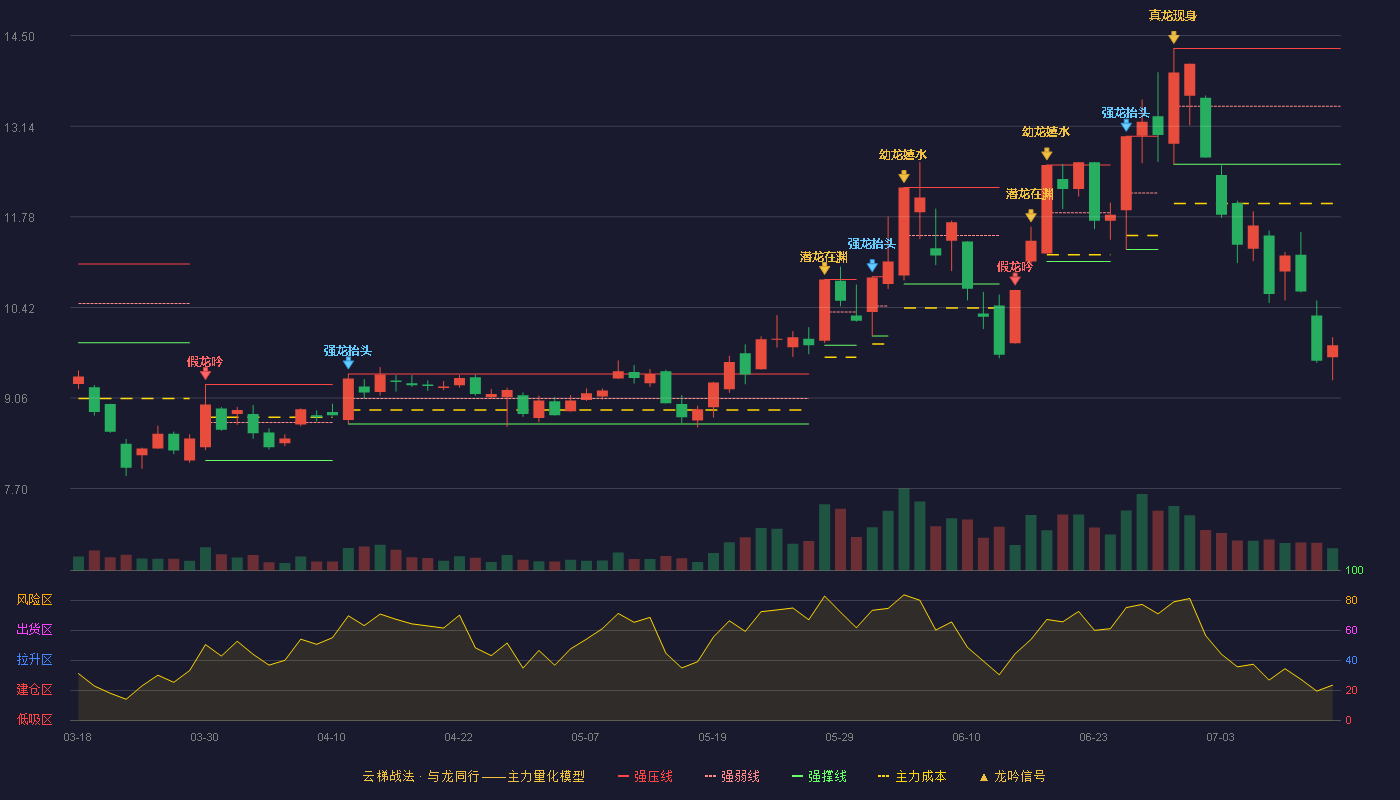Click the 拉升区 zone label
Screen dimensions: 1400x800
click(x=34, y=660)
